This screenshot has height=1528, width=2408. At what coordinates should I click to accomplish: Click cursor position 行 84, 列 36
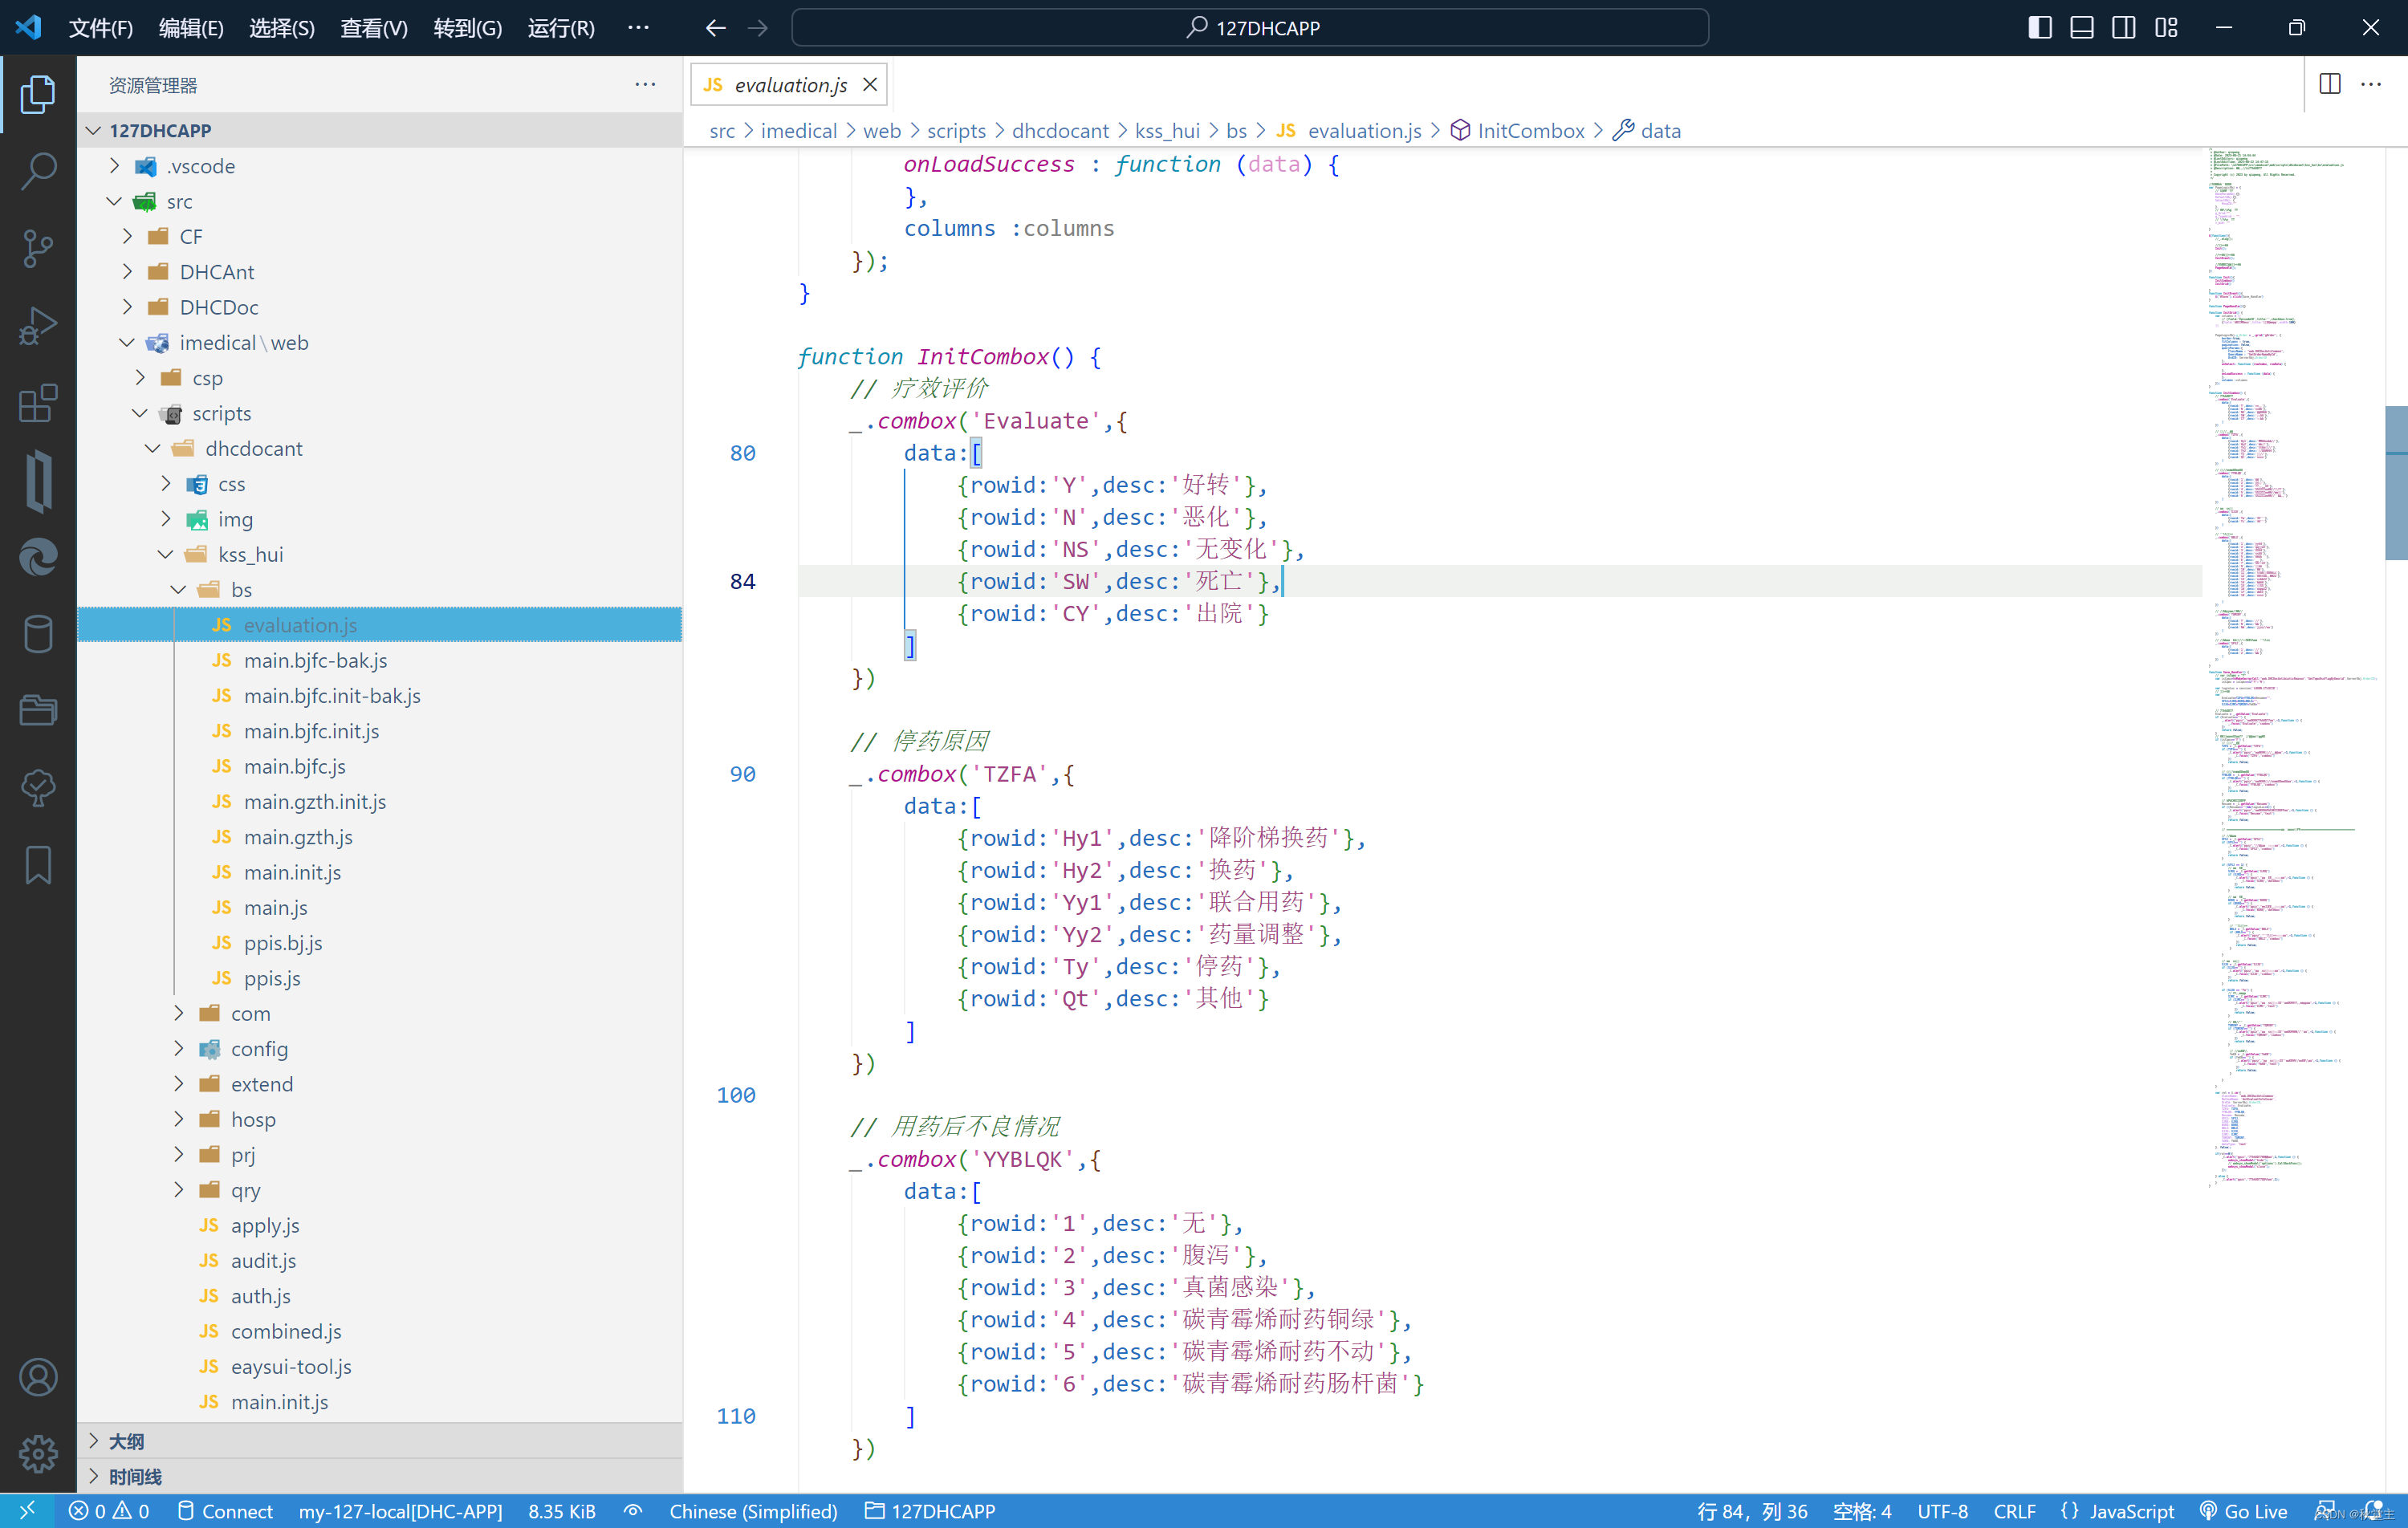coord(1752,1511)
